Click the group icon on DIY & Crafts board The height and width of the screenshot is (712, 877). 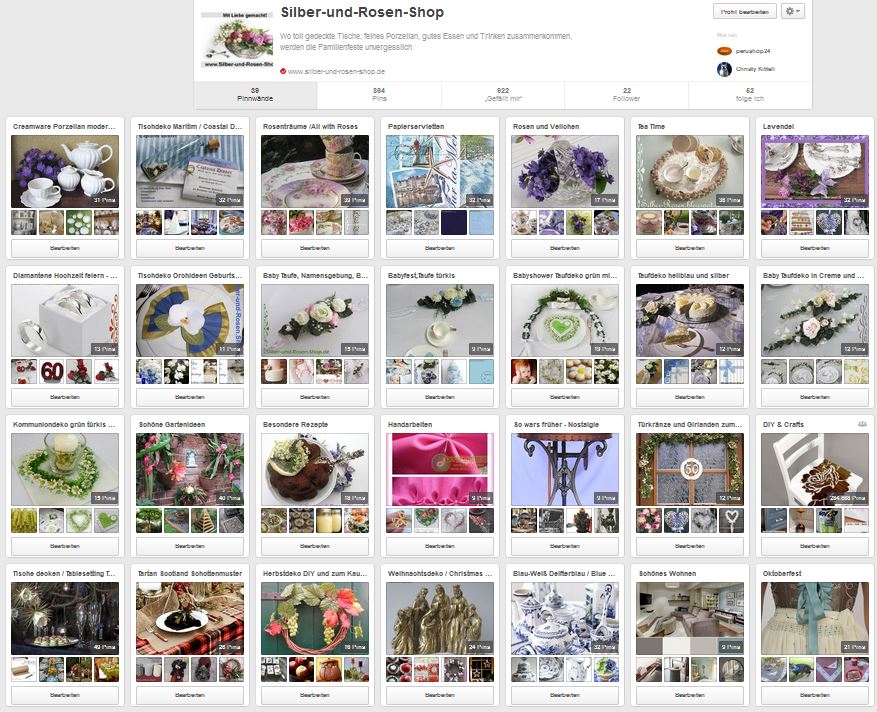click(862, 425)
